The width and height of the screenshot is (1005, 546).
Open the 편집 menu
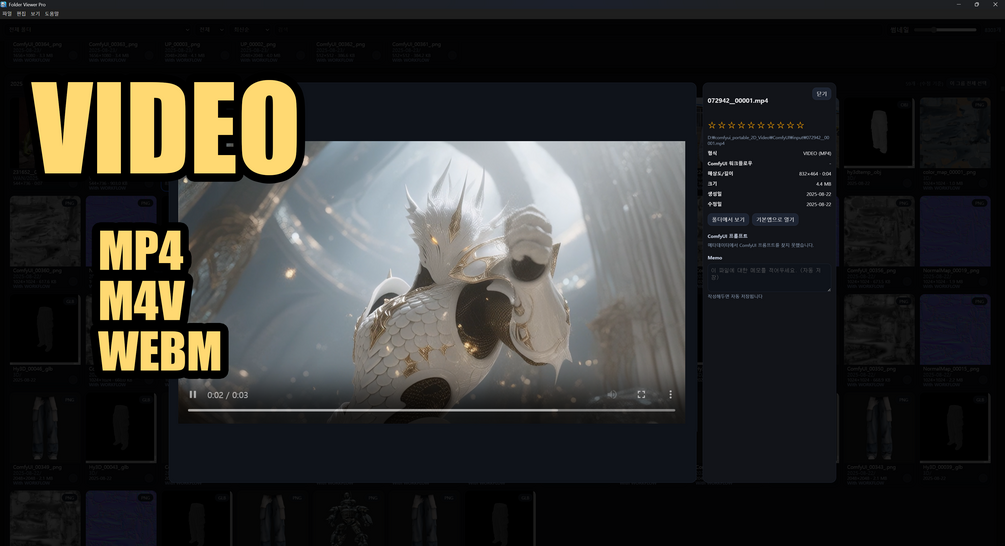pos(21,13)
